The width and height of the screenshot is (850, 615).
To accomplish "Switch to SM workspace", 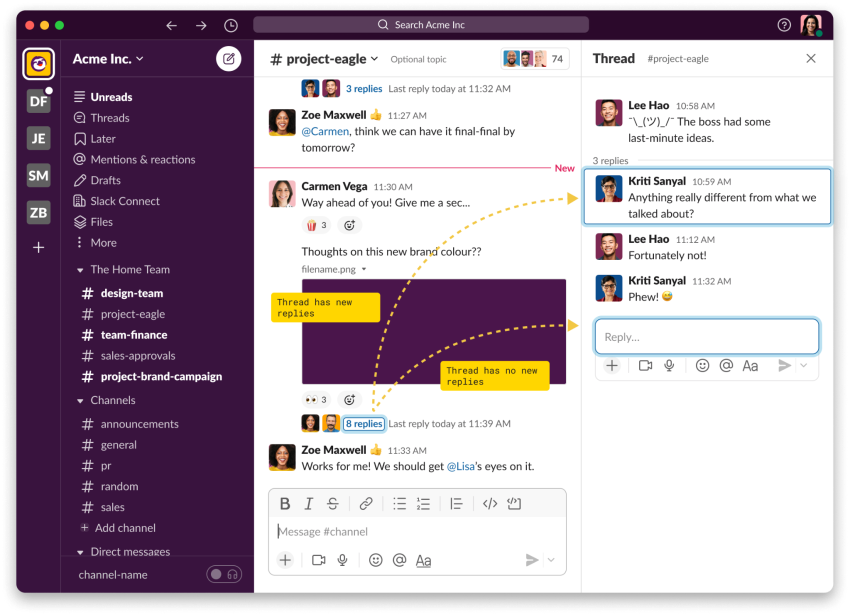I will (38, 175).
